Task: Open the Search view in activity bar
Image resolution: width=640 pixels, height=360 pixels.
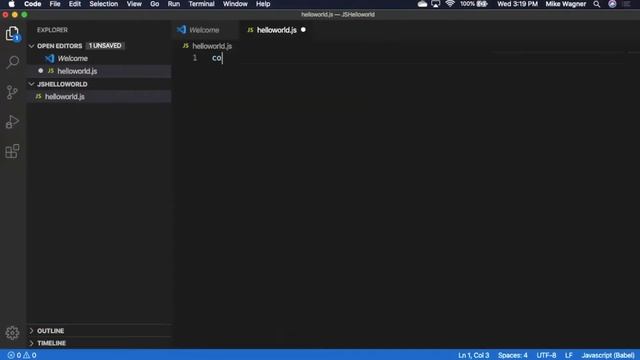Action: pos(12,62)
